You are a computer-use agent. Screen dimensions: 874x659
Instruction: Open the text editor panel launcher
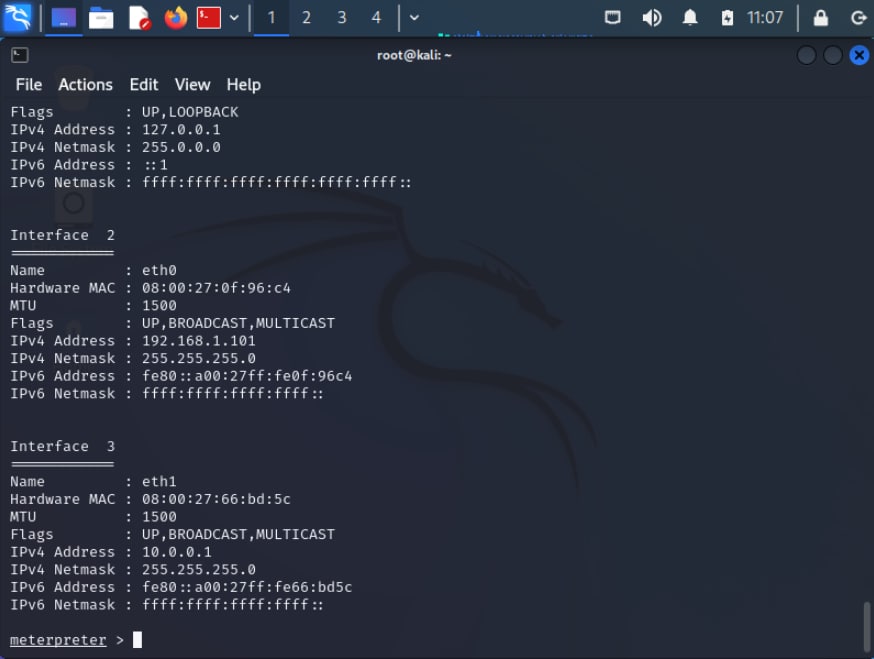pos(139,18)
